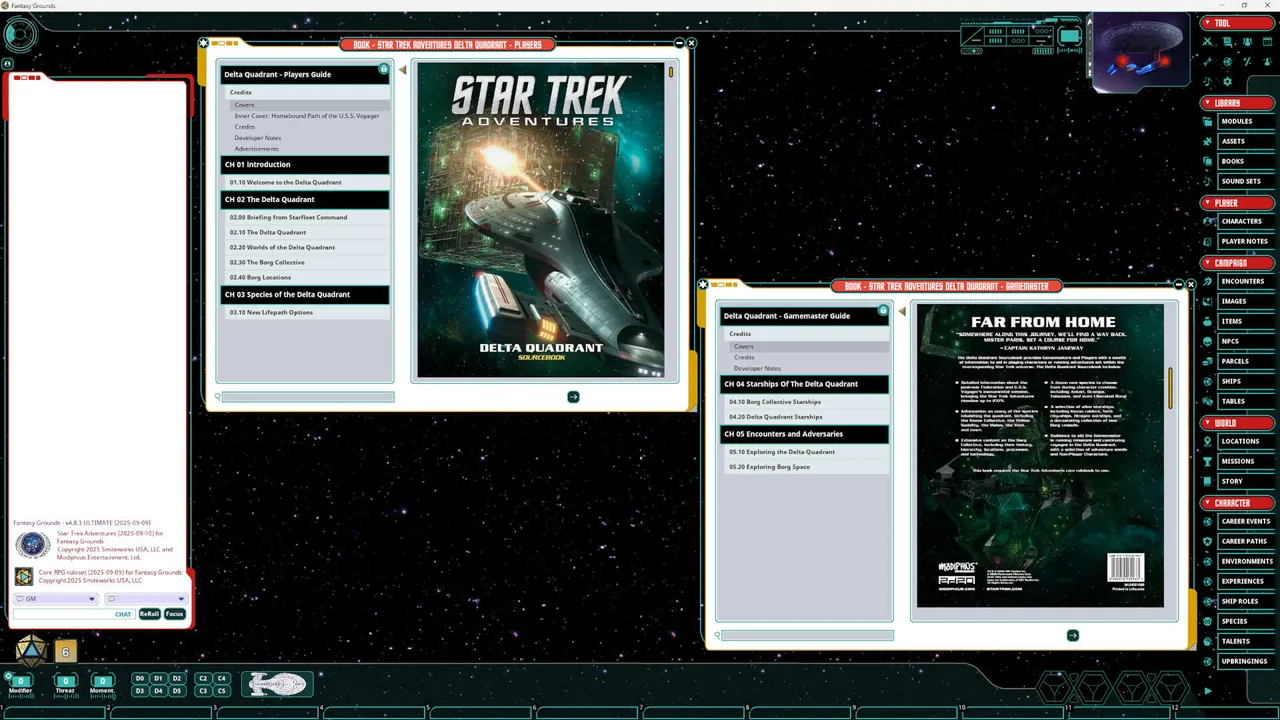Click the Characters people icon
Screen dimensions: 1280x720
pos(1208,221)
